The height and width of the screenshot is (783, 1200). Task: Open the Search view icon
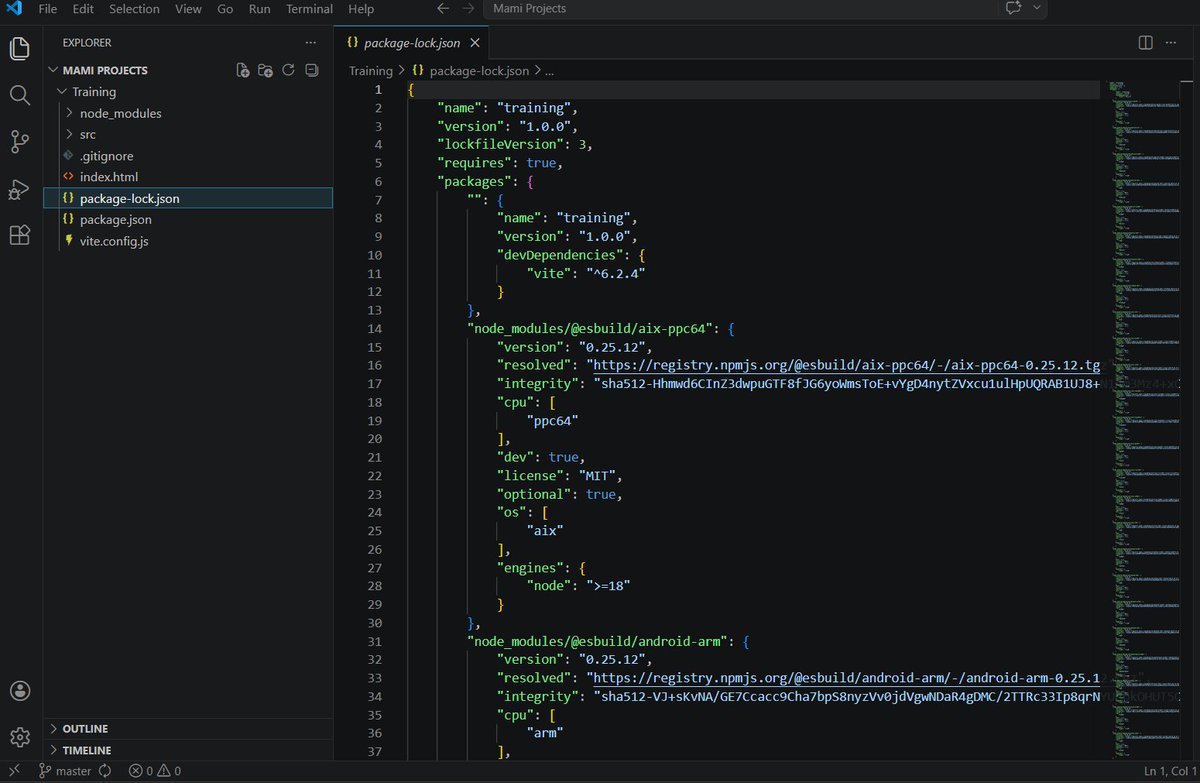20,95
